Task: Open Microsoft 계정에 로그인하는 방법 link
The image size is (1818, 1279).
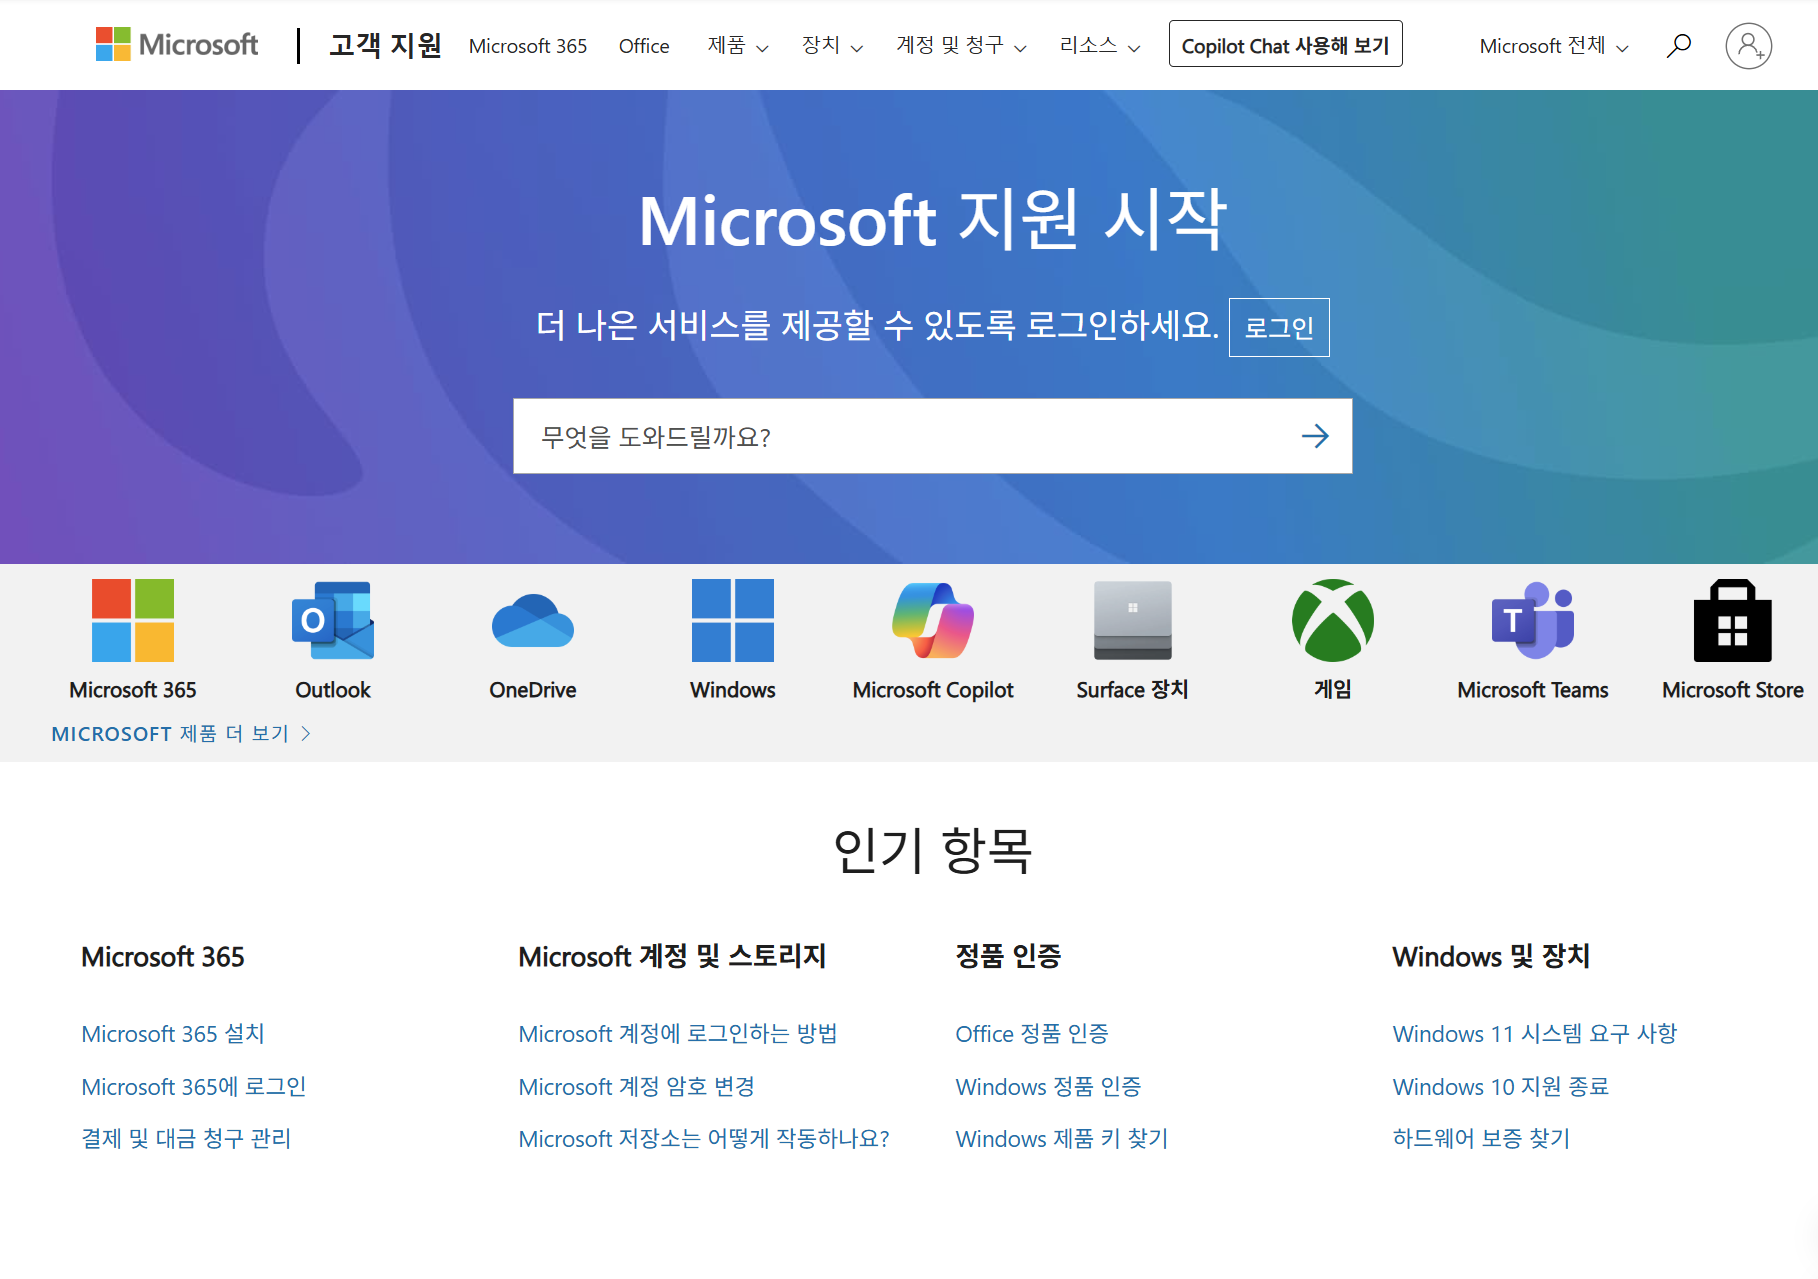Action: 678,1034
